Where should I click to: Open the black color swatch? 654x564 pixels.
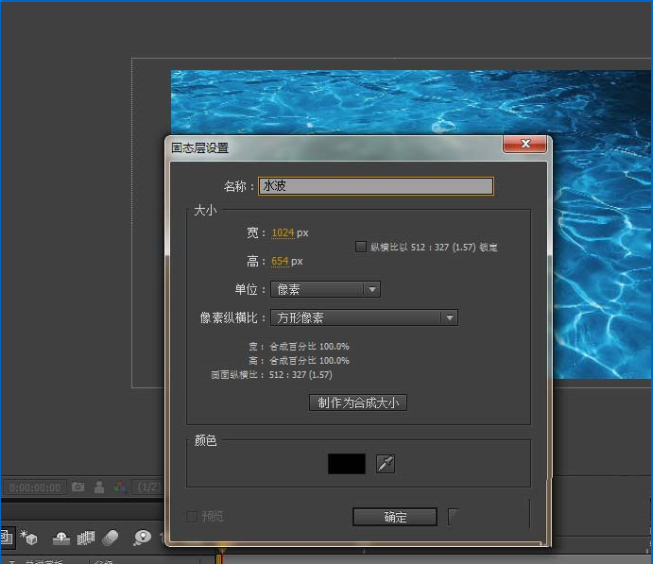pyautogui.click(x=347, y=463)
